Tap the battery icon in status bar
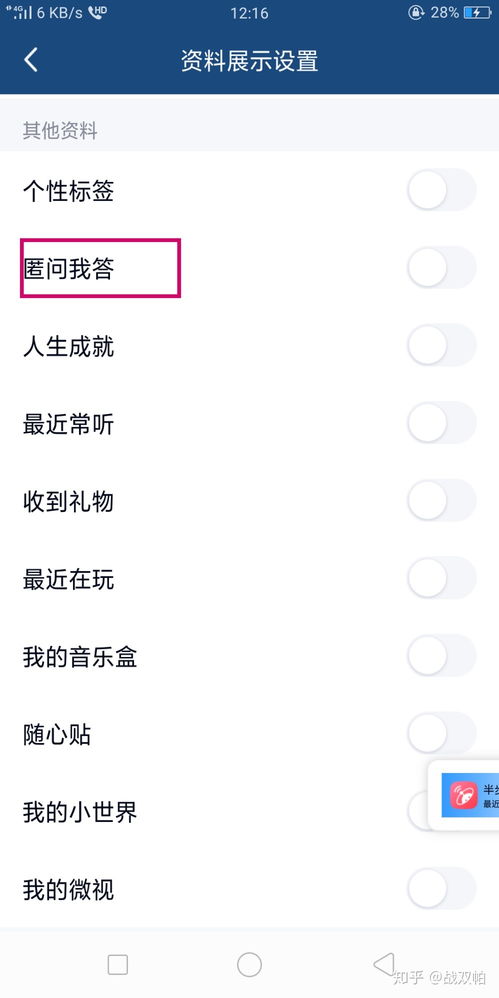Image resolution: width=499 pixels, height=998 pixels. [477, 13]
